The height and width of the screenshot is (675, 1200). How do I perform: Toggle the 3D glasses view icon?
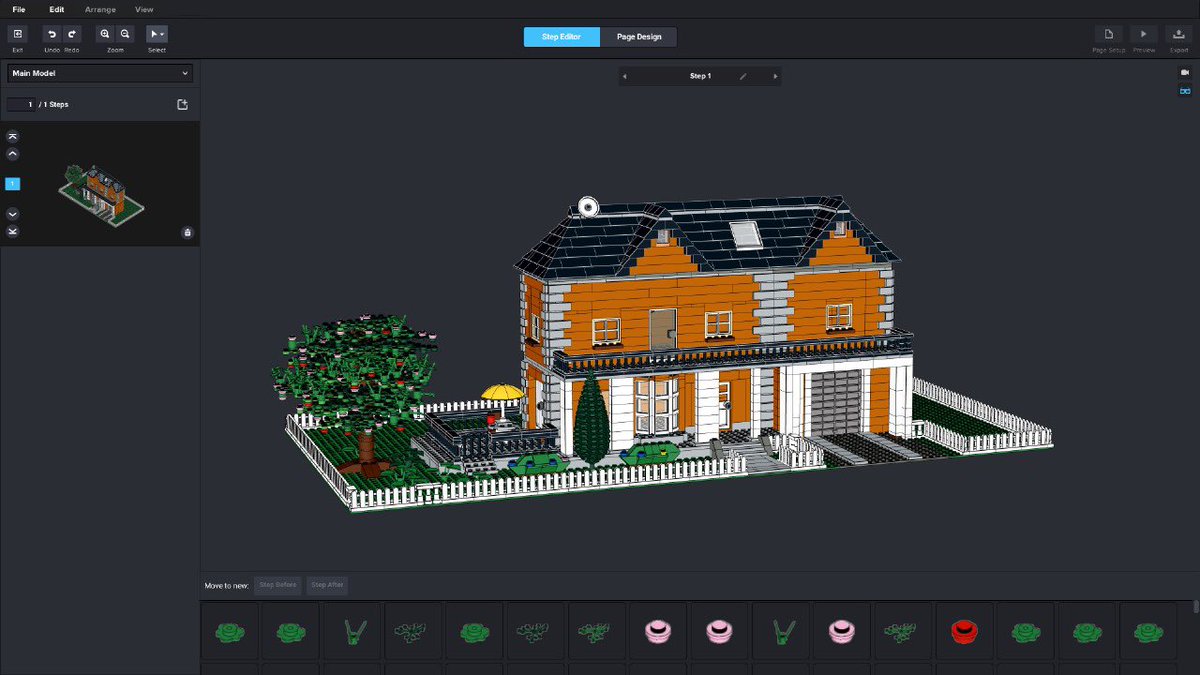click(1185, 91)
